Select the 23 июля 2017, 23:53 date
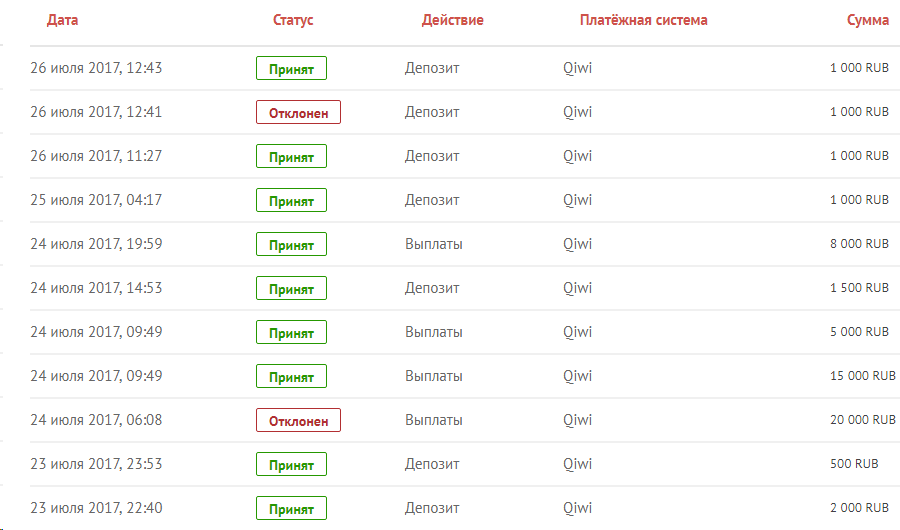 point(96,464)
